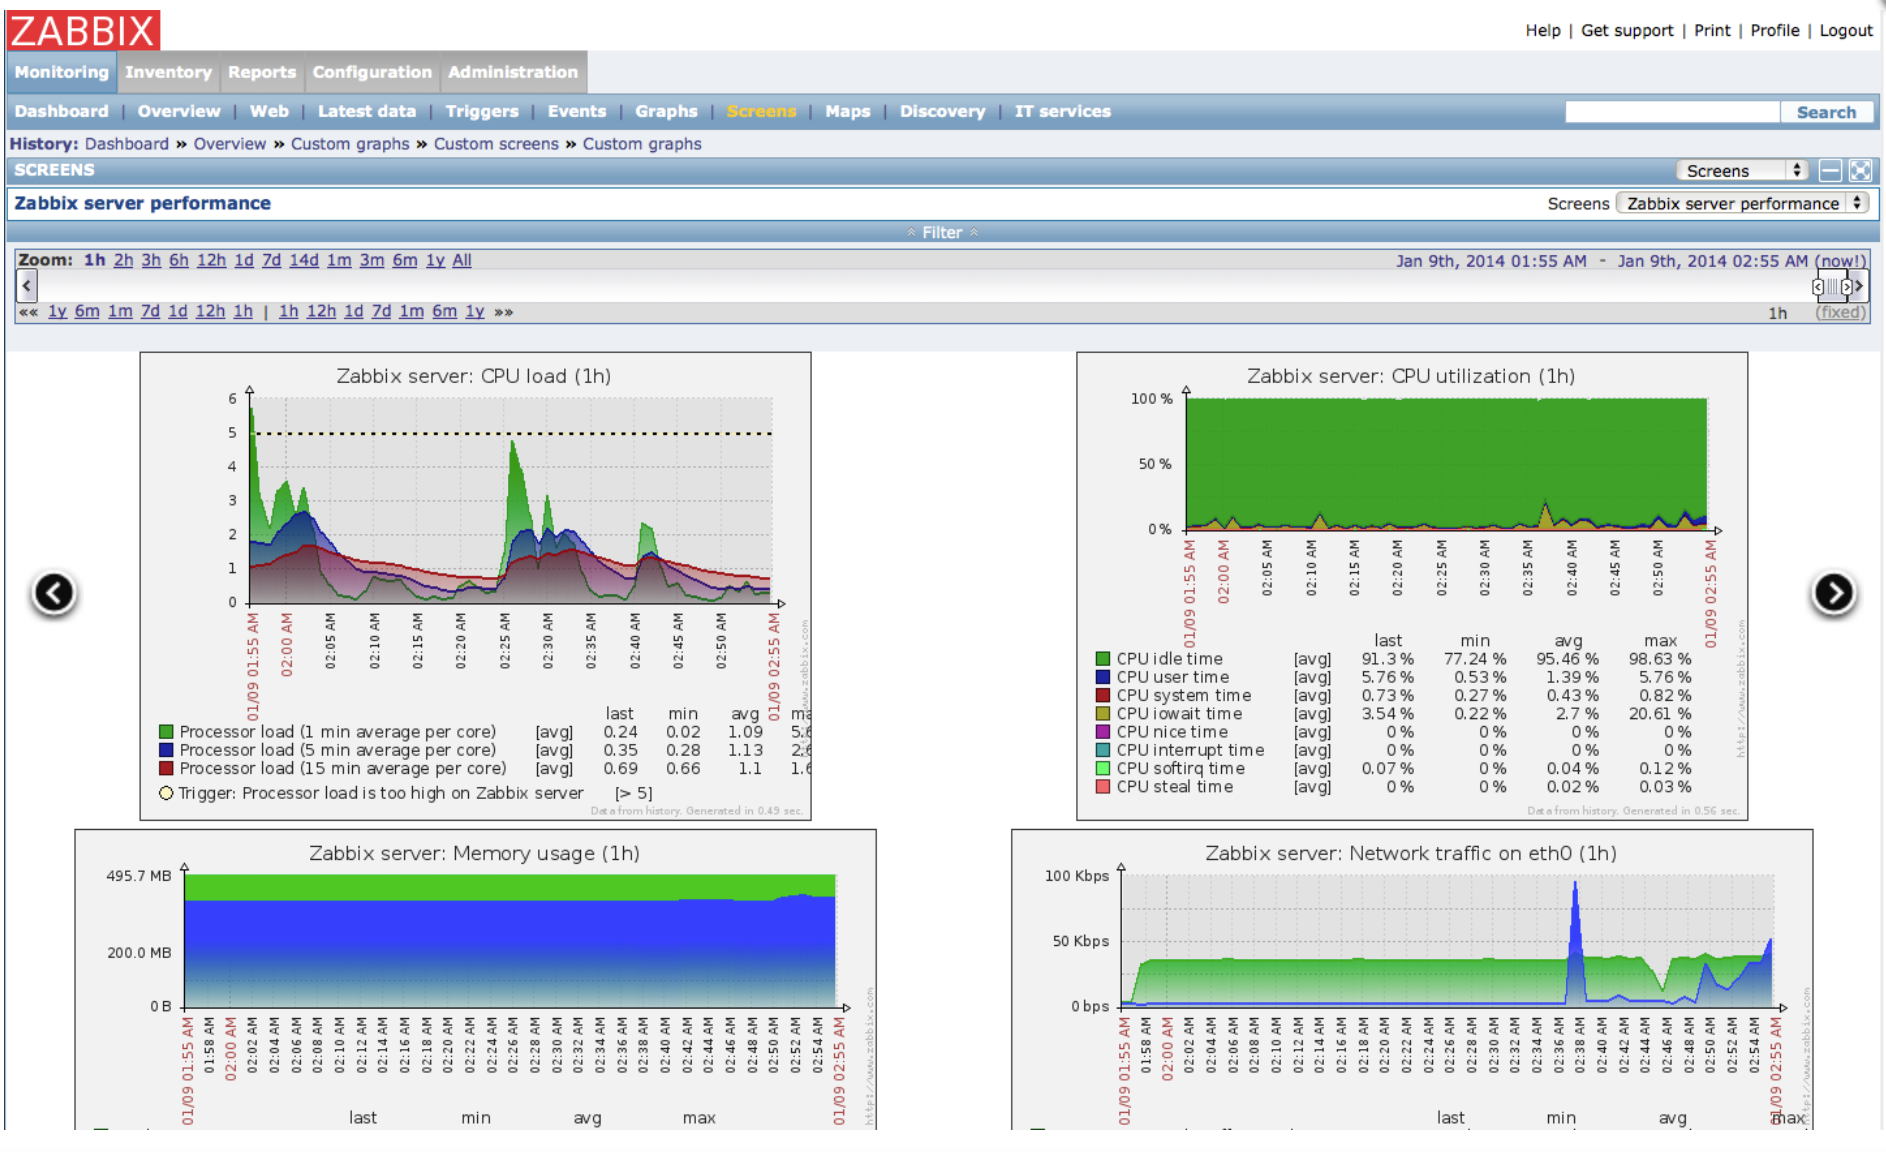Click the left resize handle of the time slider

click(1817, 287)
